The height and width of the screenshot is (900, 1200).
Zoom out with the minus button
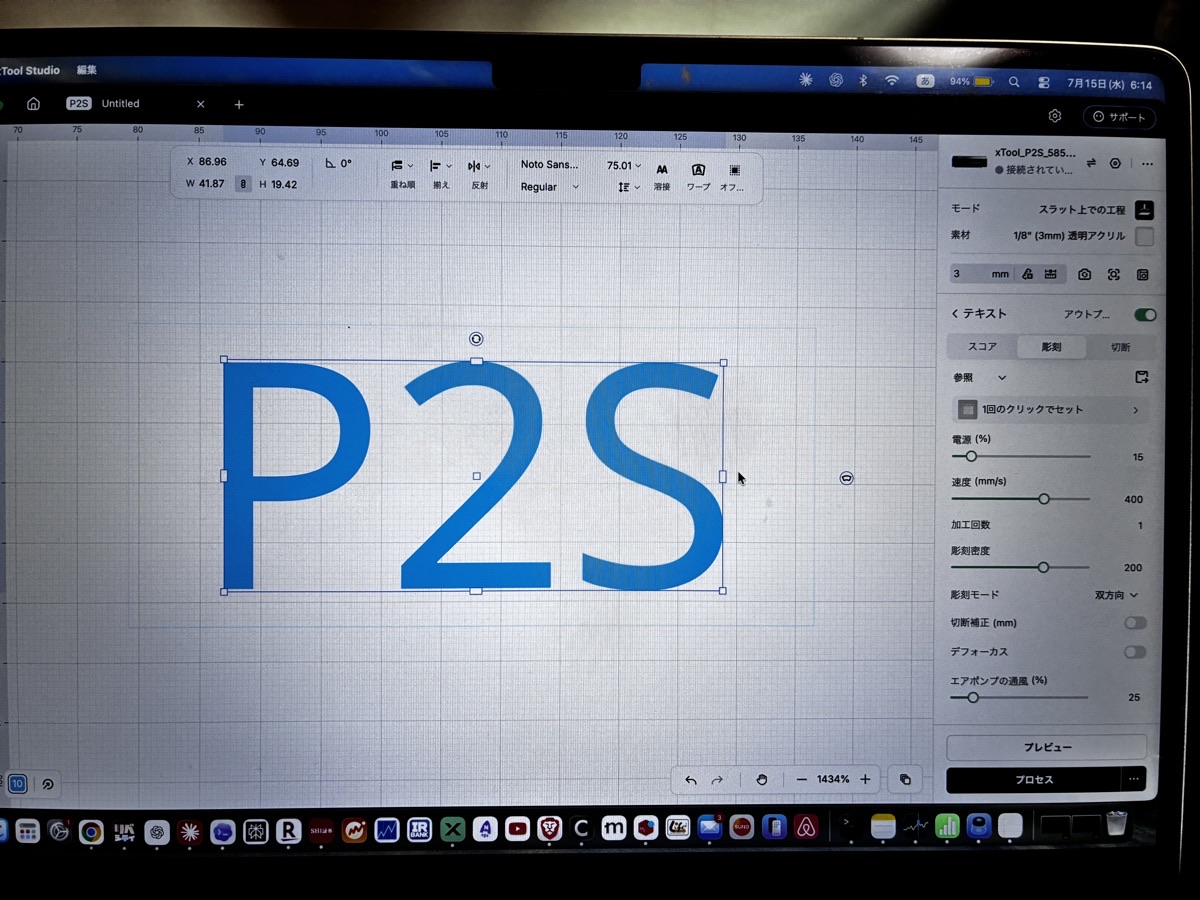801,780
